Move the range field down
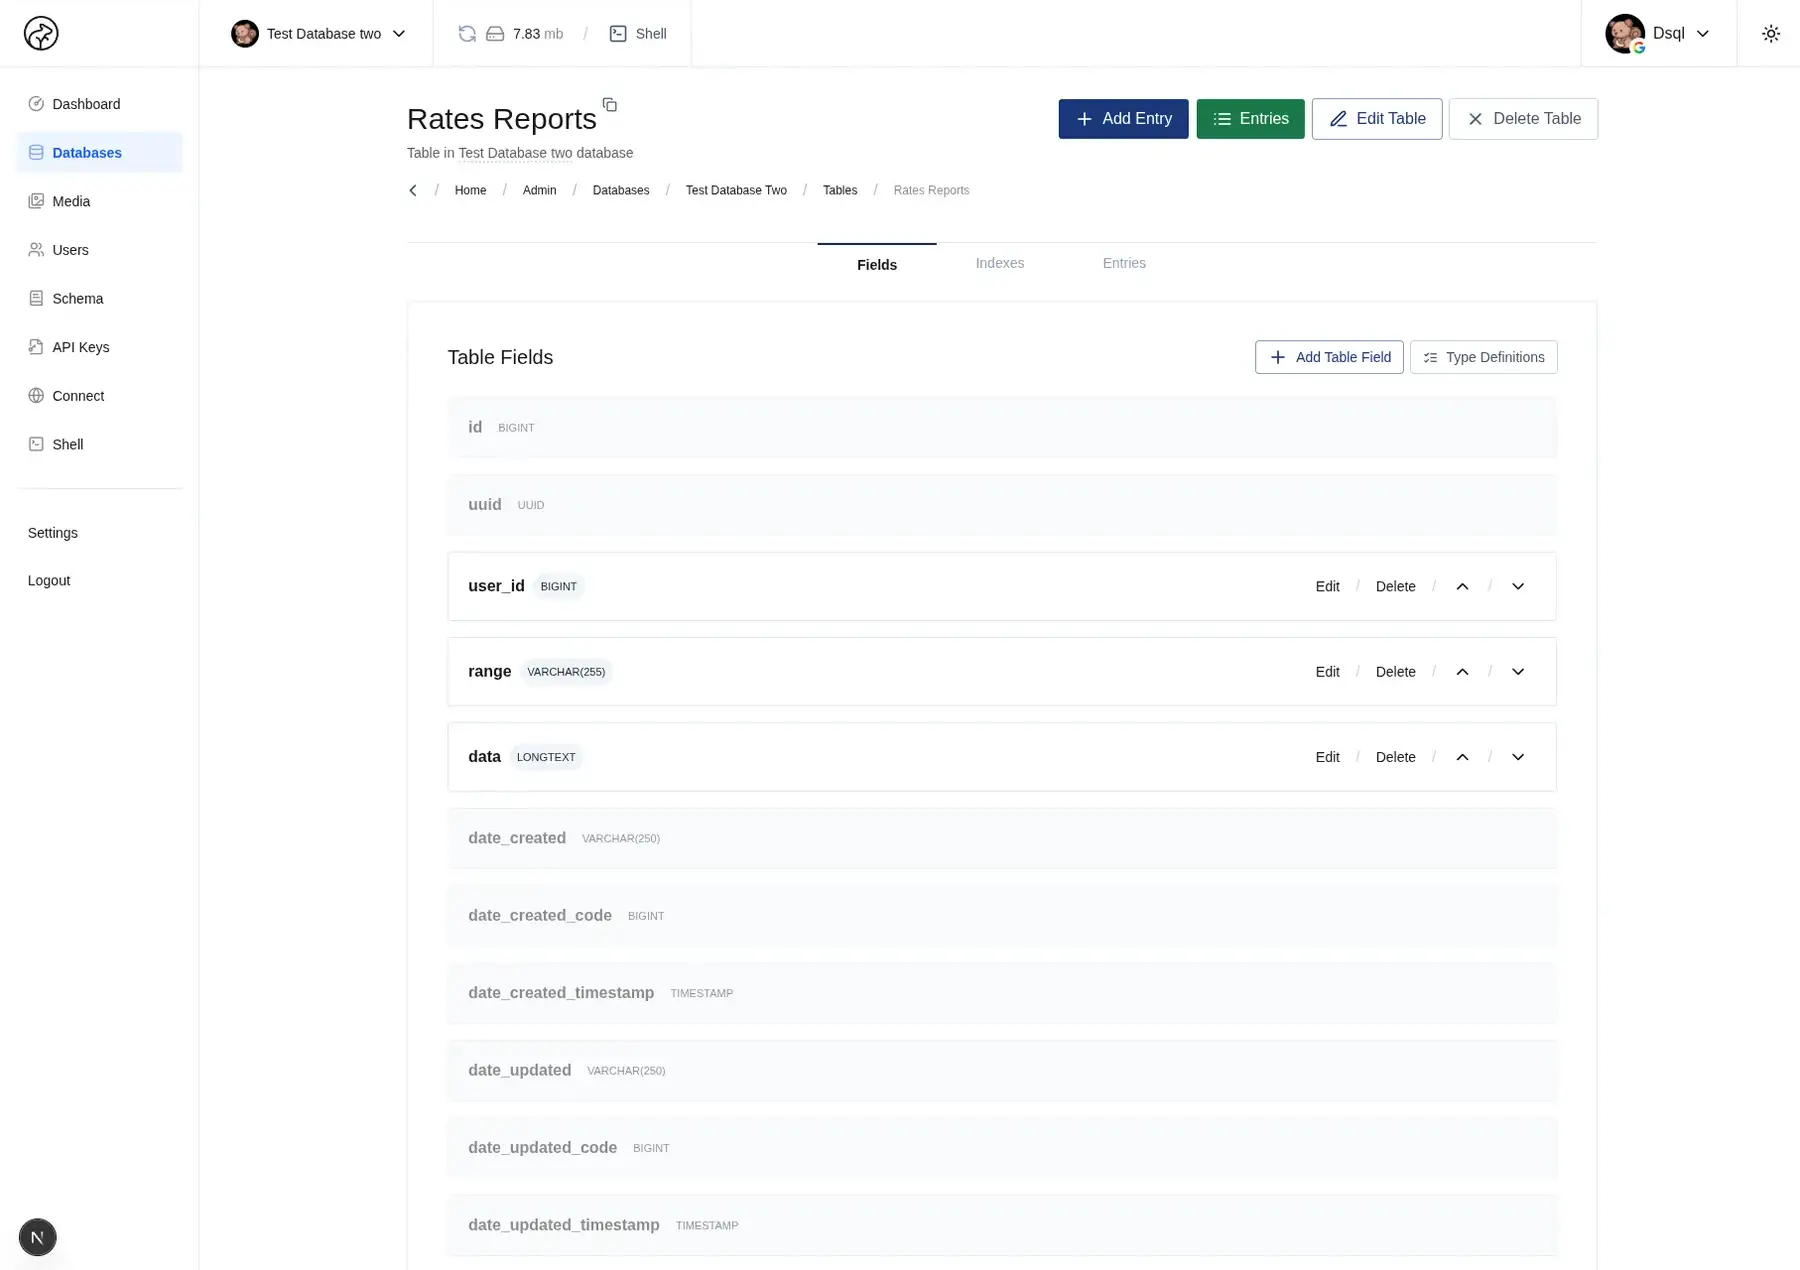This screenshot has width=1800, height=1270. 1517,672
